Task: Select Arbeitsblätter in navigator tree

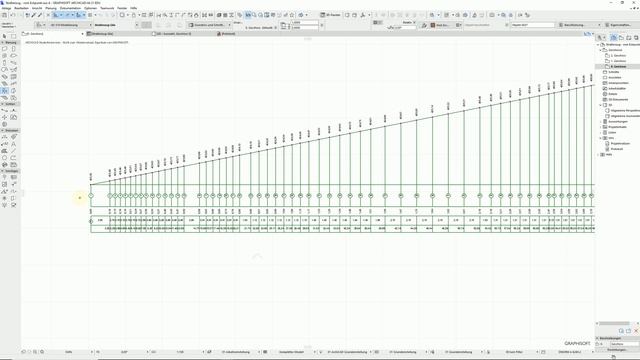Action: pos(617,89)
